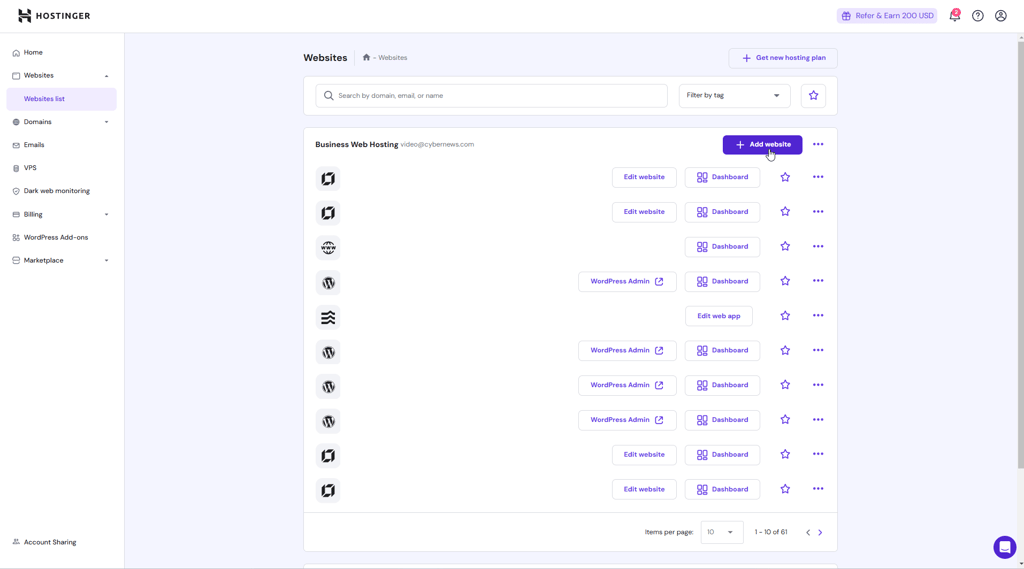Screen dimensions: 1024x569
Task: Click the gift icon in Refer & Earn
Action: (x=846, y=16)
